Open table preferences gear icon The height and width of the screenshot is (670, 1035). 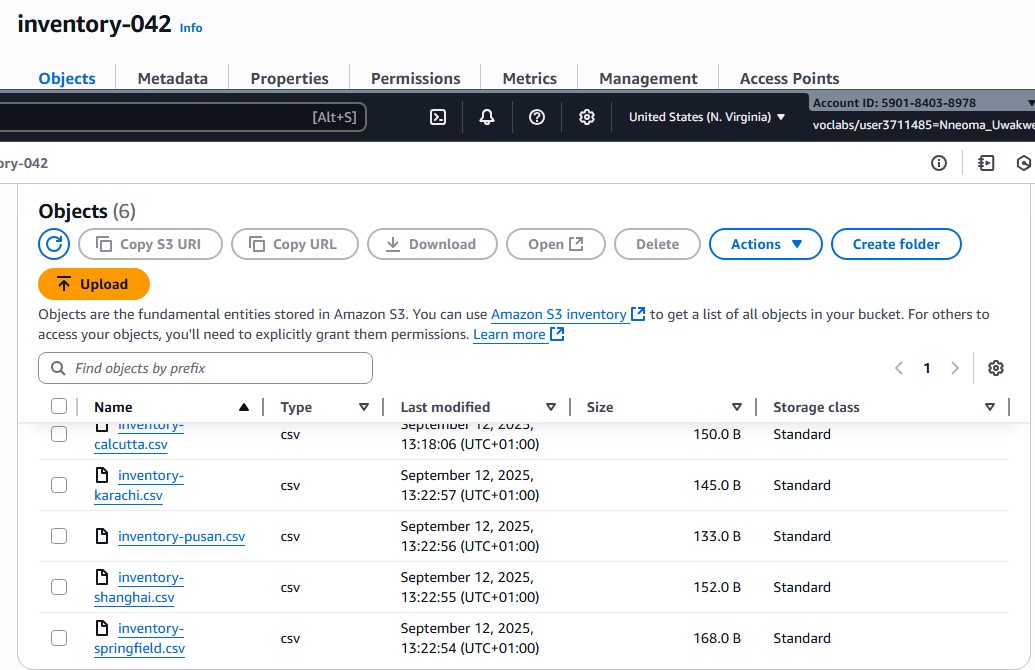point(996,368)
